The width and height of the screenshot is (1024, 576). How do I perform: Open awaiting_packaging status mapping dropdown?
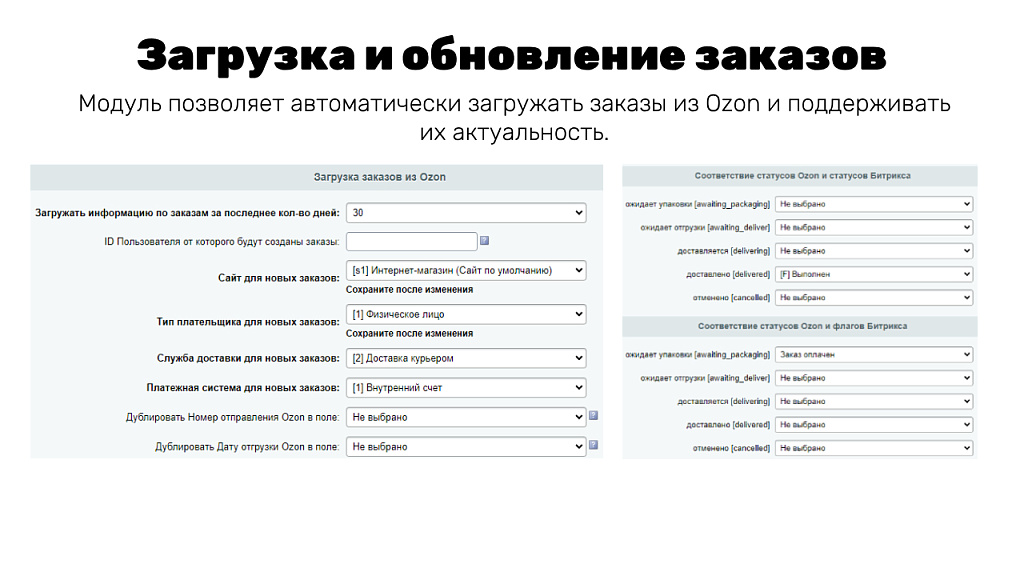[x=873, y=203]
